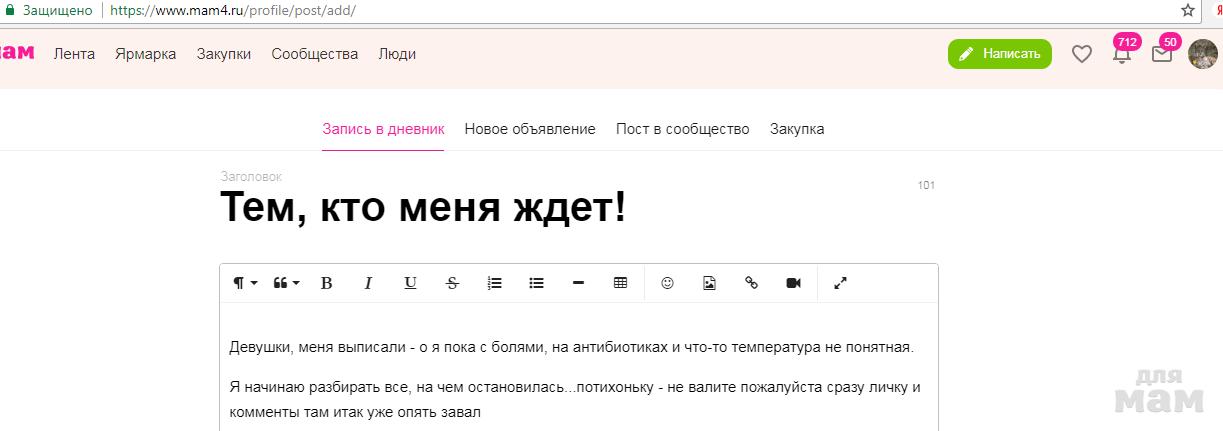Open blockquote style dropdown
This screenshot has width=1223, height=431.
tap(286, 283)
